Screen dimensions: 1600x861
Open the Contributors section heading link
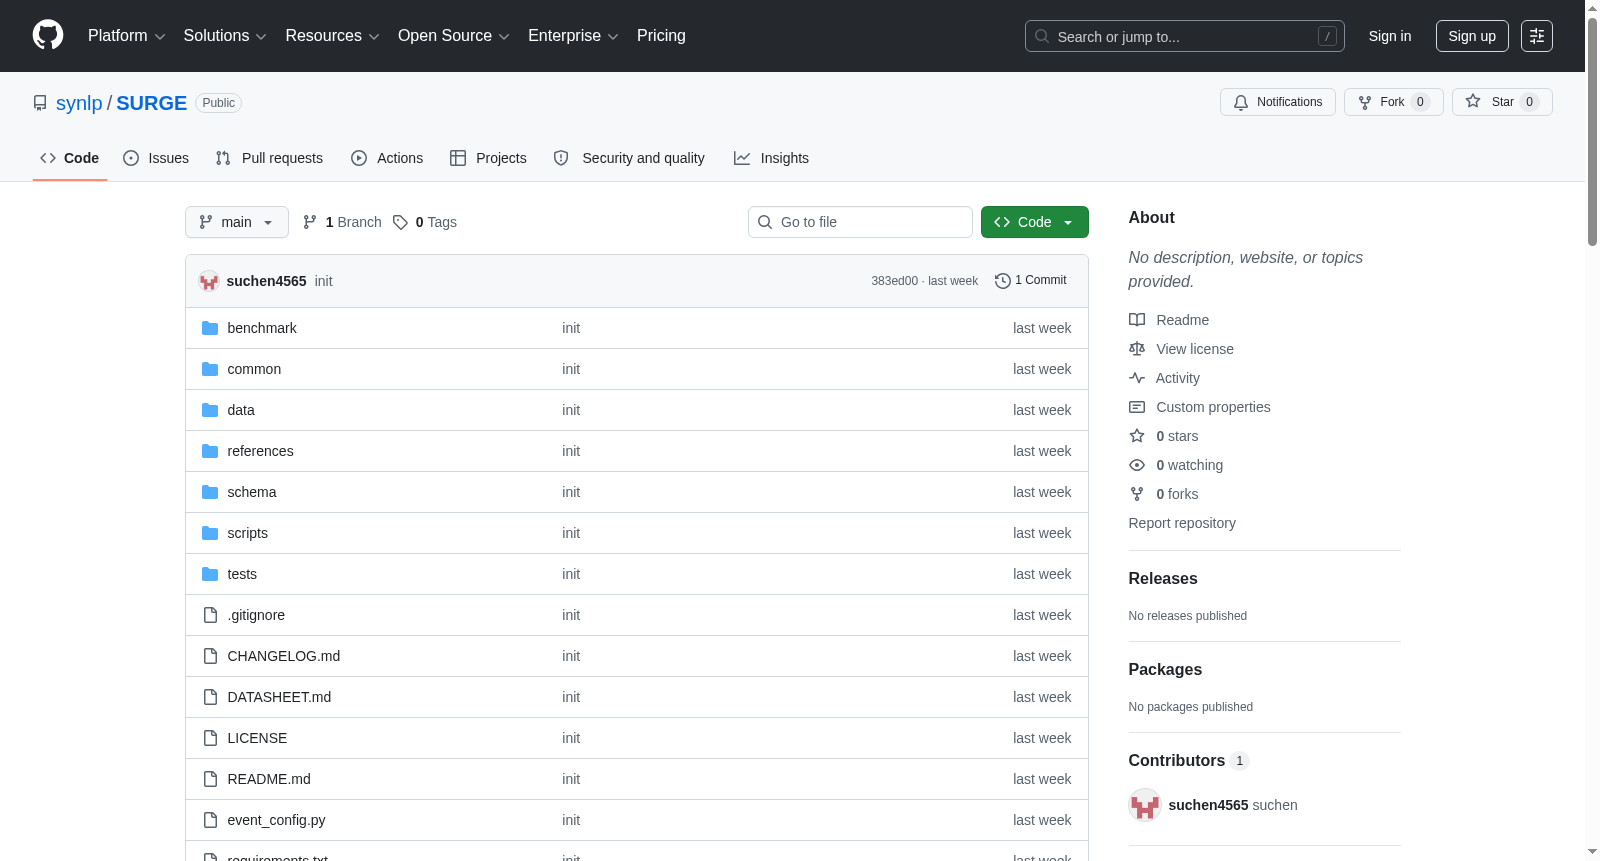pos(1189,761)
